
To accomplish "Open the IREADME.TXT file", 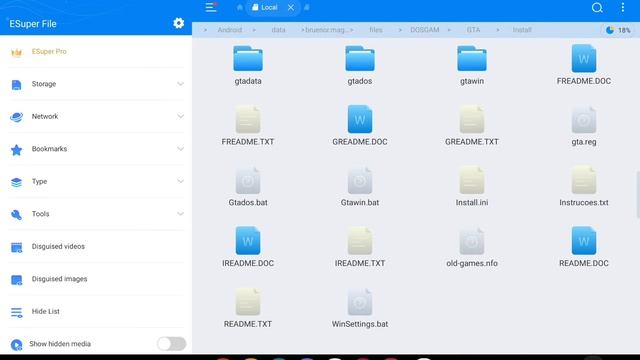I will tap(360, 247).
